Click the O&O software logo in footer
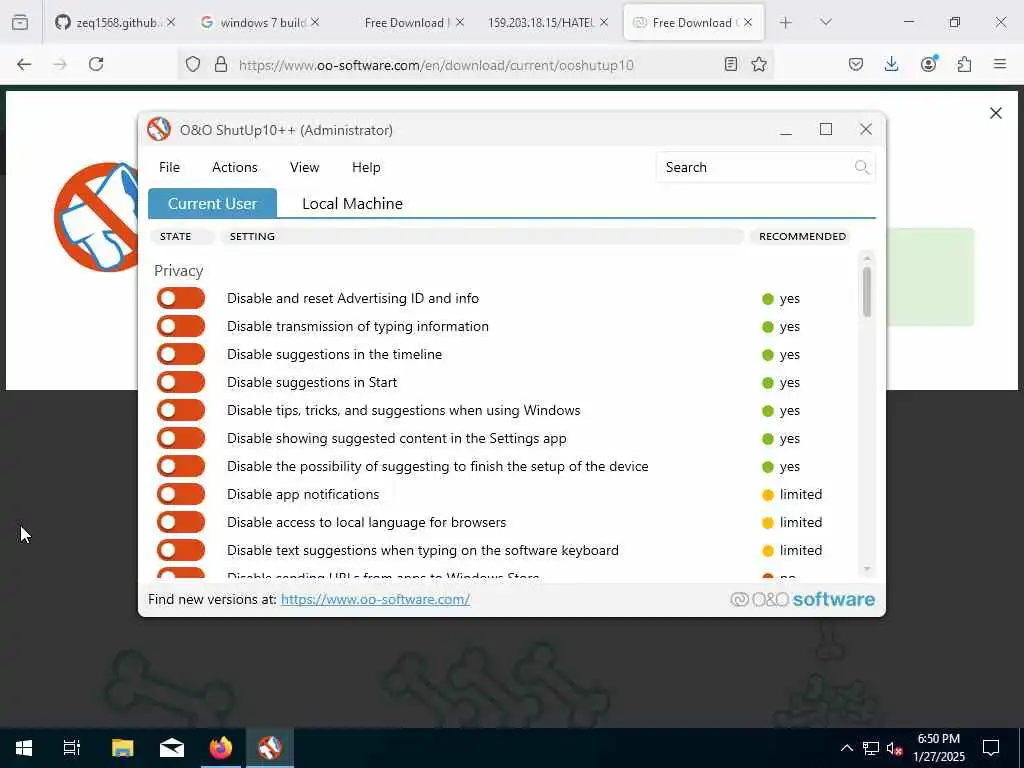The height and width of the screenshot is (768, 1024). (x=802, y=600)
